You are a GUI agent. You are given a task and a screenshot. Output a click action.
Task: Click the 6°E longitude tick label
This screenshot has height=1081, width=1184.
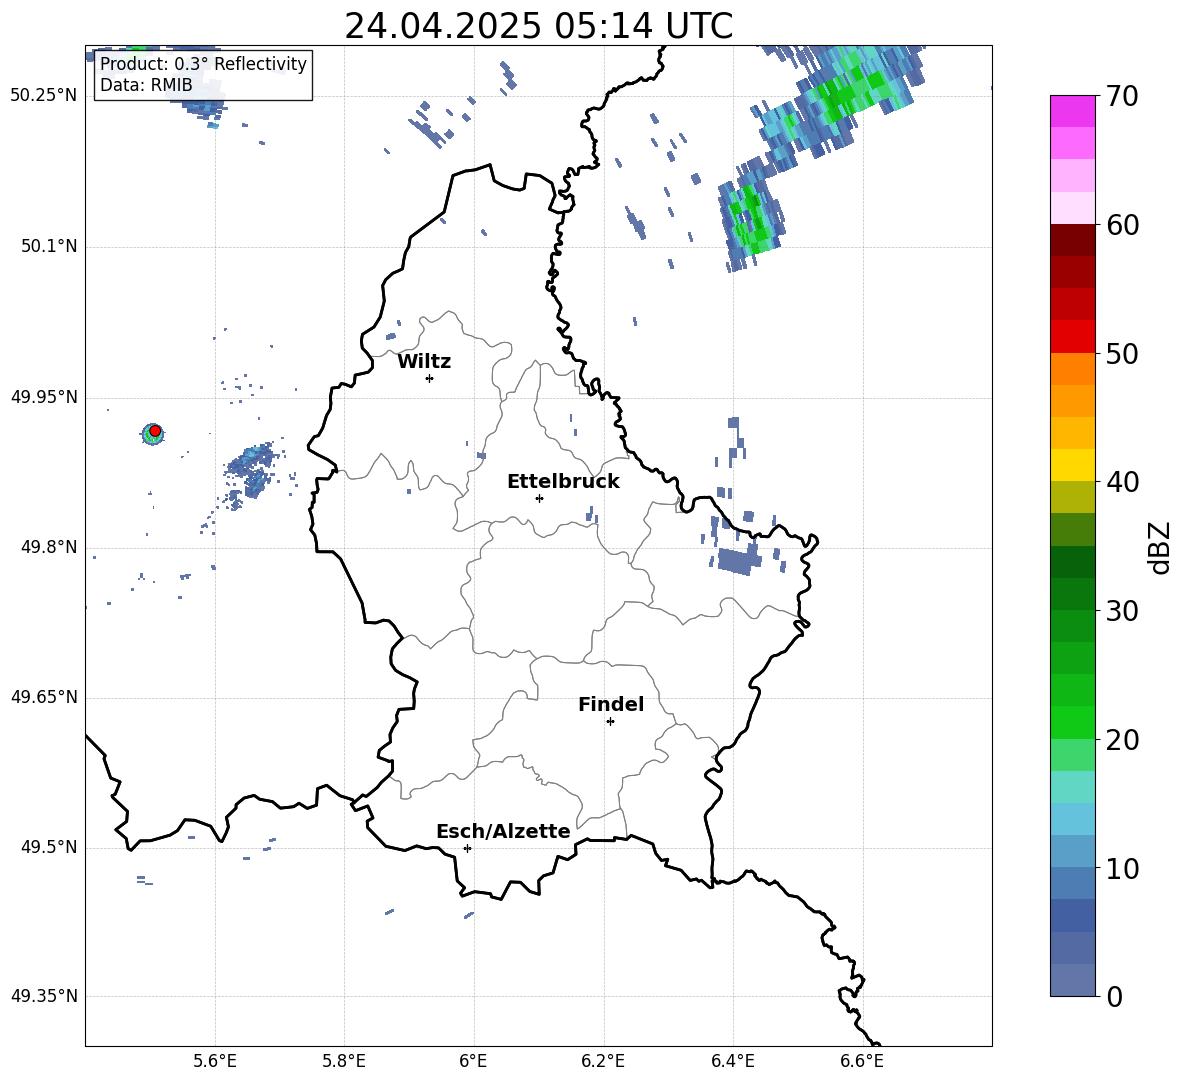473,1061
